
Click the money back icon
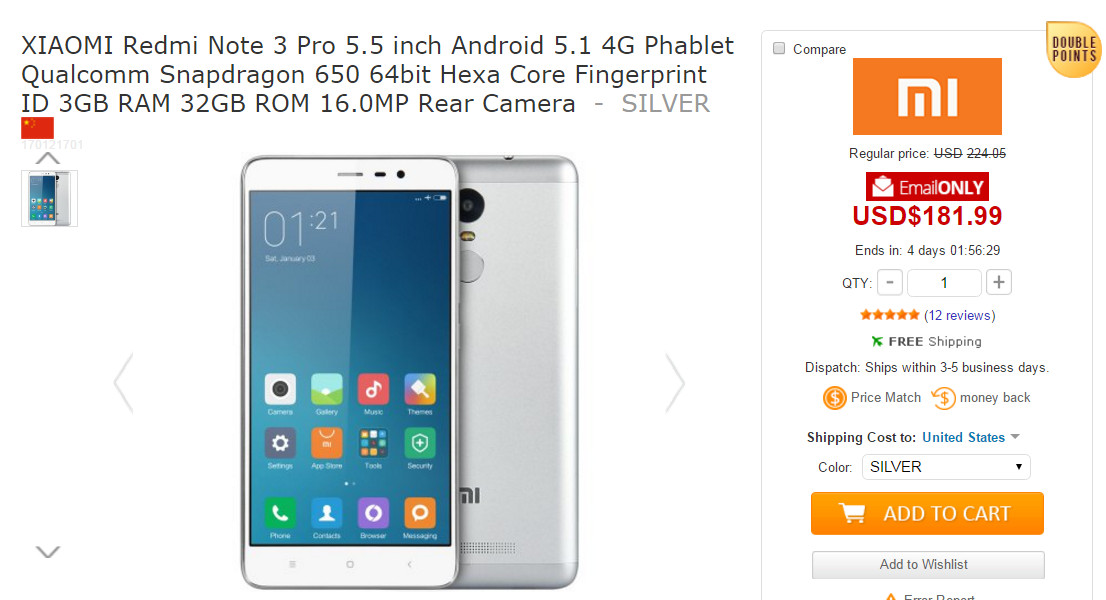[x=943, y=398]
